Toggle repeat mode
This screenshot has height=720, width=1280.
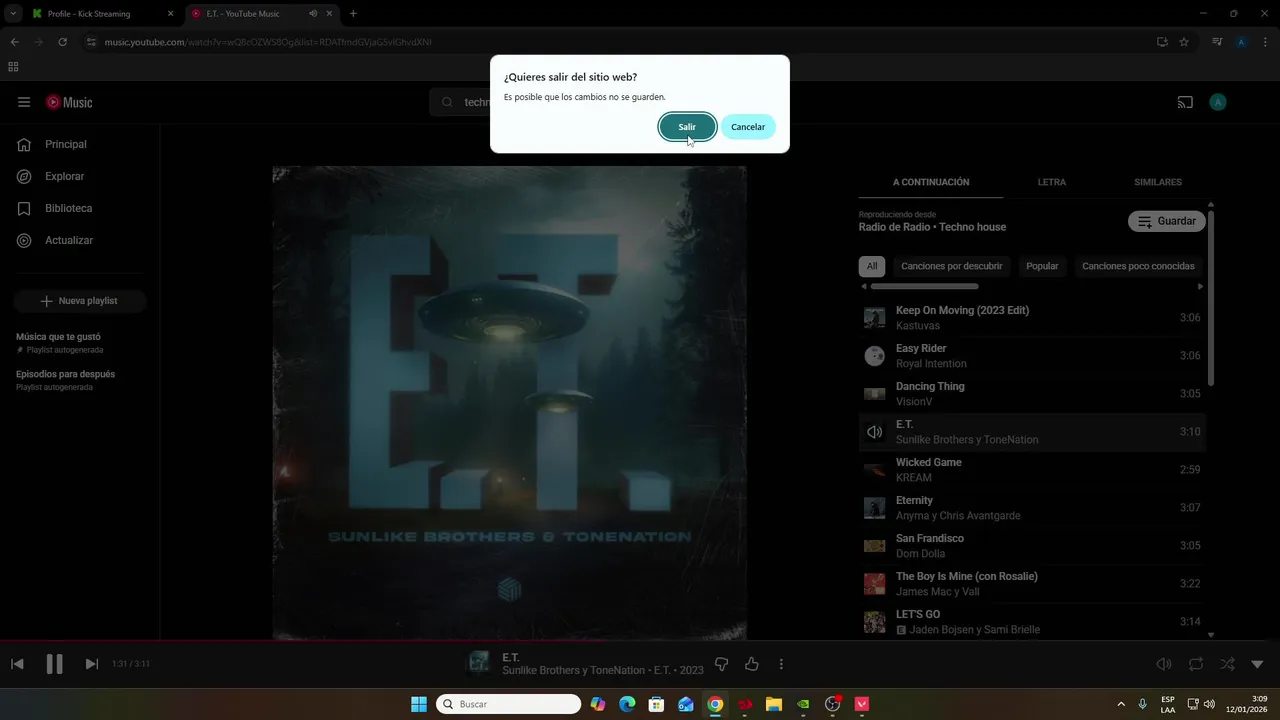tap(1196, 664)
